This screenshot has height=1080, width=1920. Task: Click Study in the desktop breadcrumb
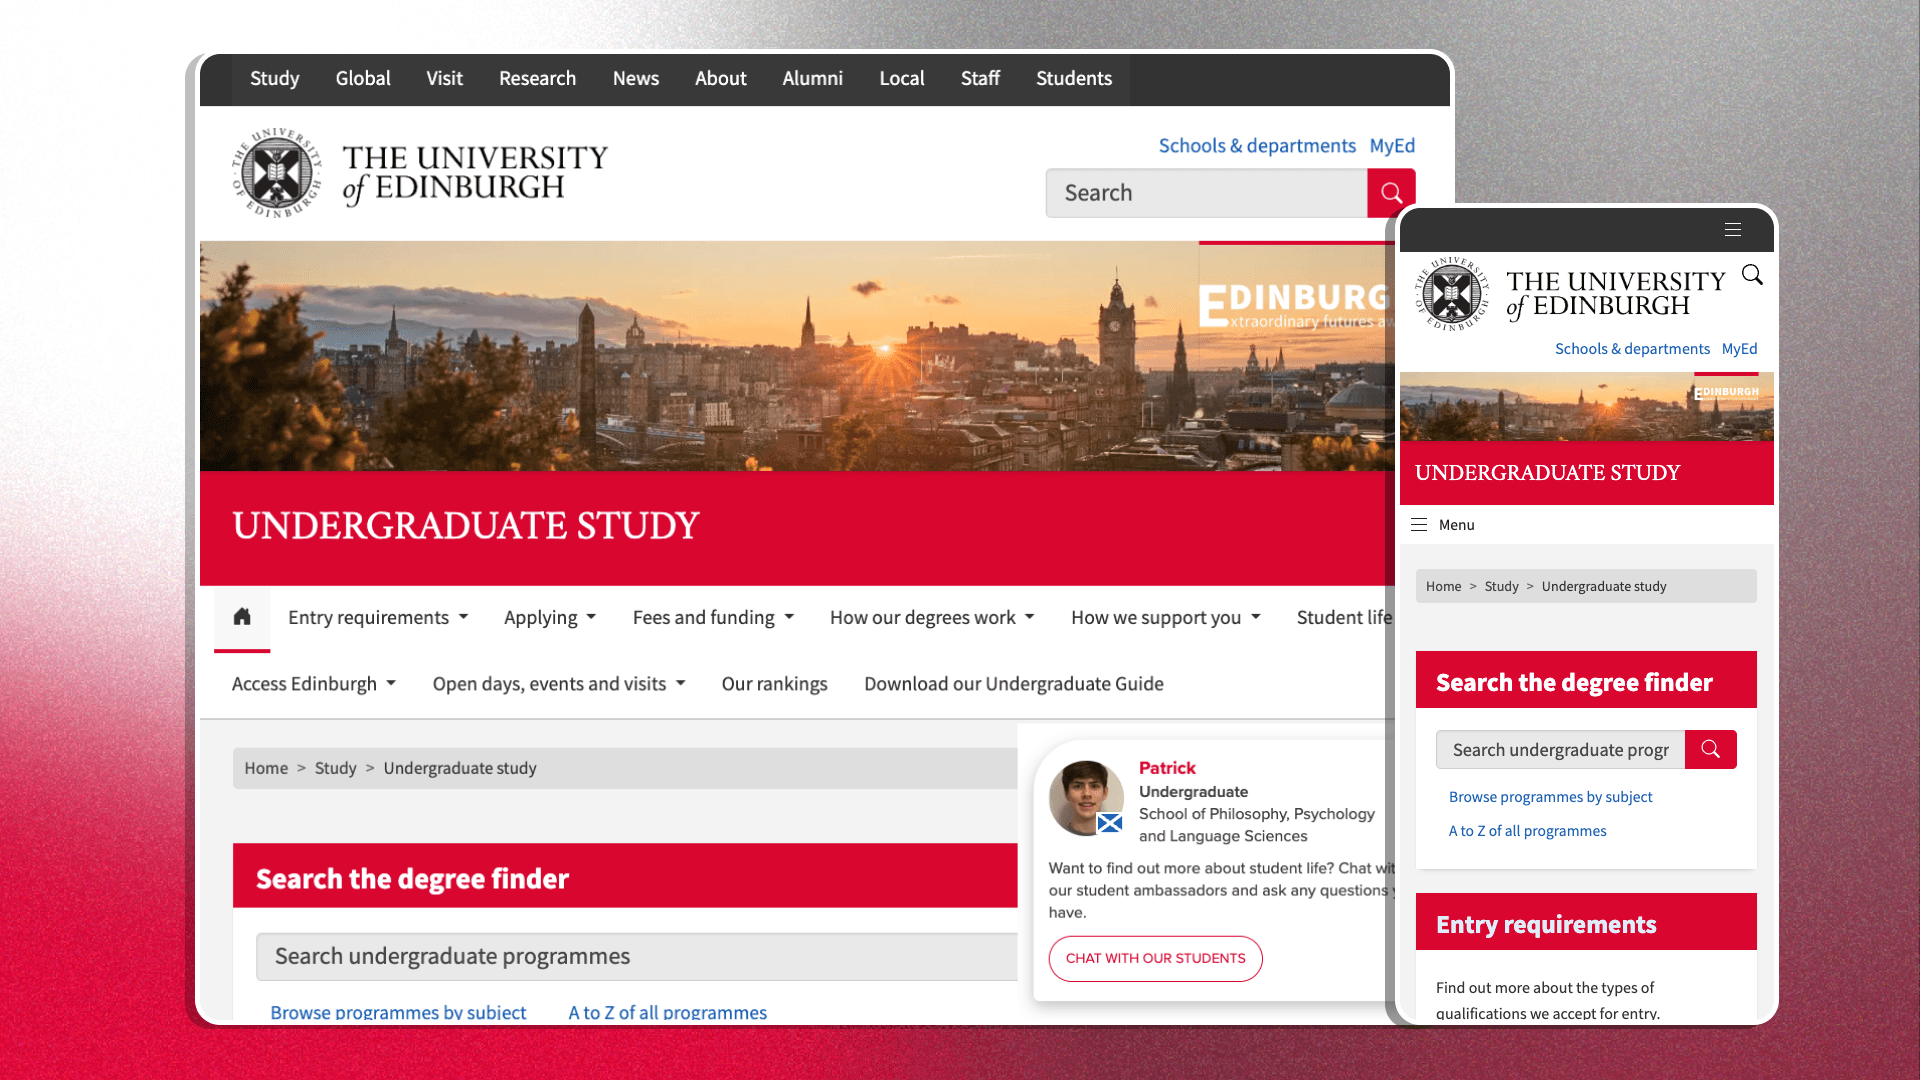[x=335, y=768]
